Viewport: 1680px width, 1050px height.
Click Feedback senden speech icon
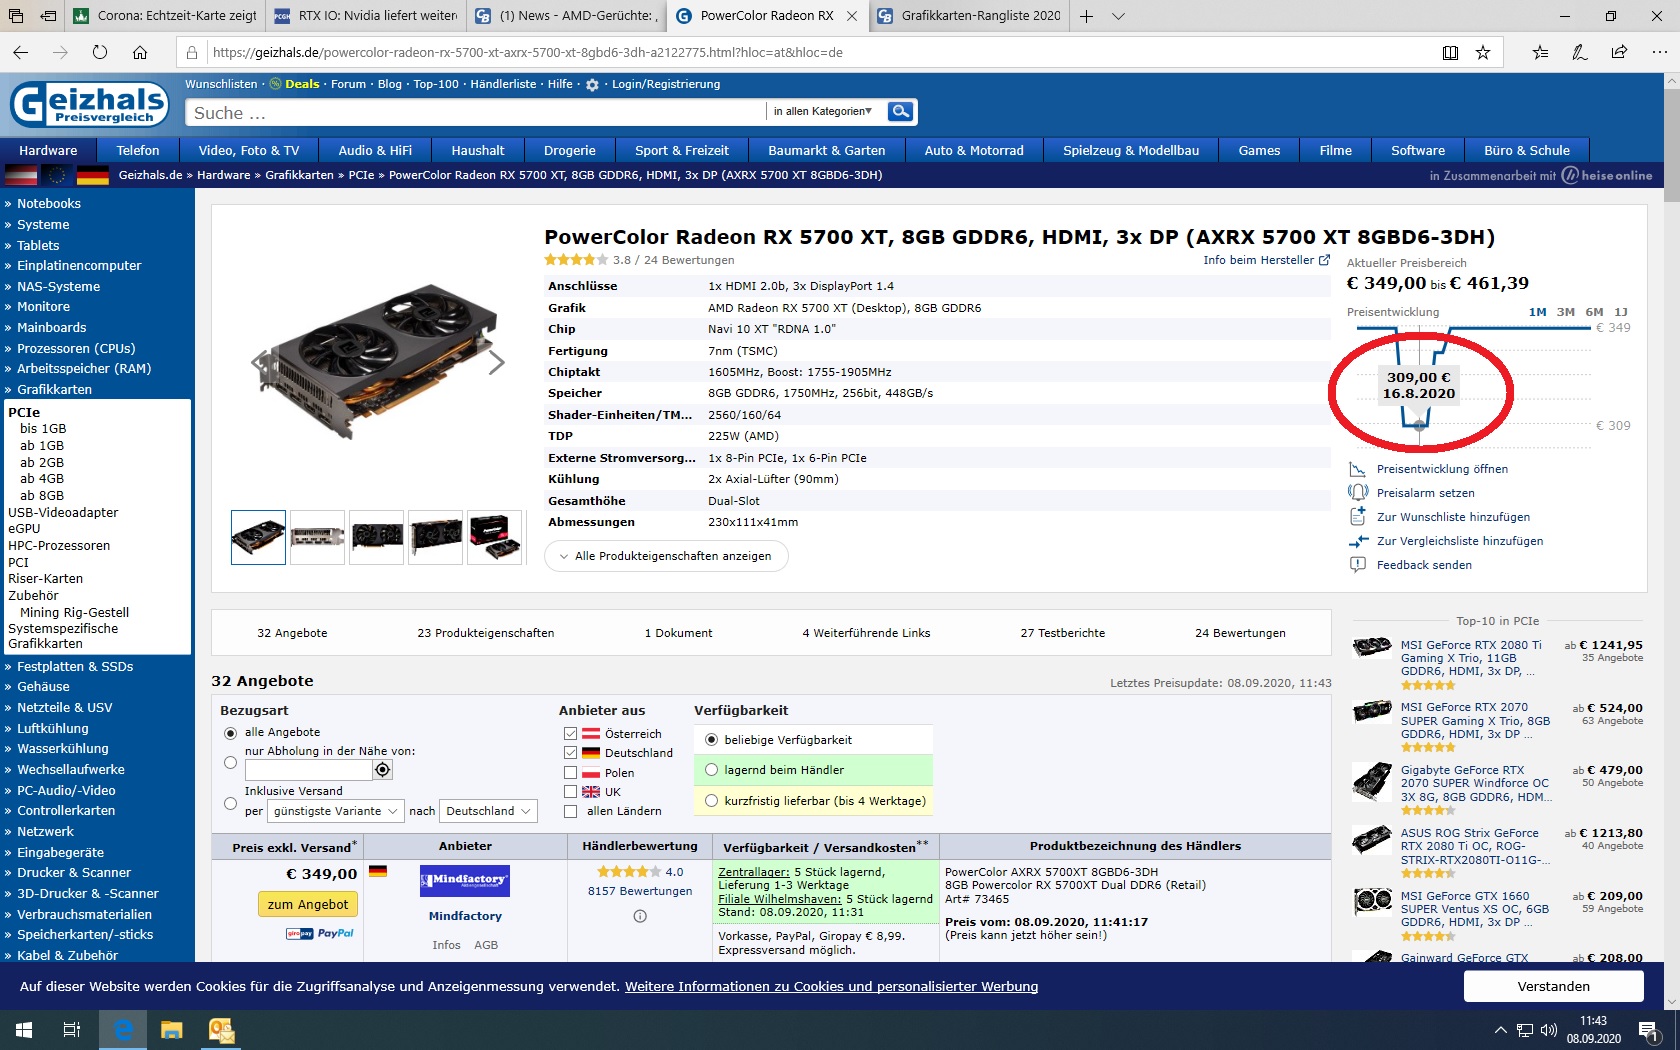(1357, 565)
